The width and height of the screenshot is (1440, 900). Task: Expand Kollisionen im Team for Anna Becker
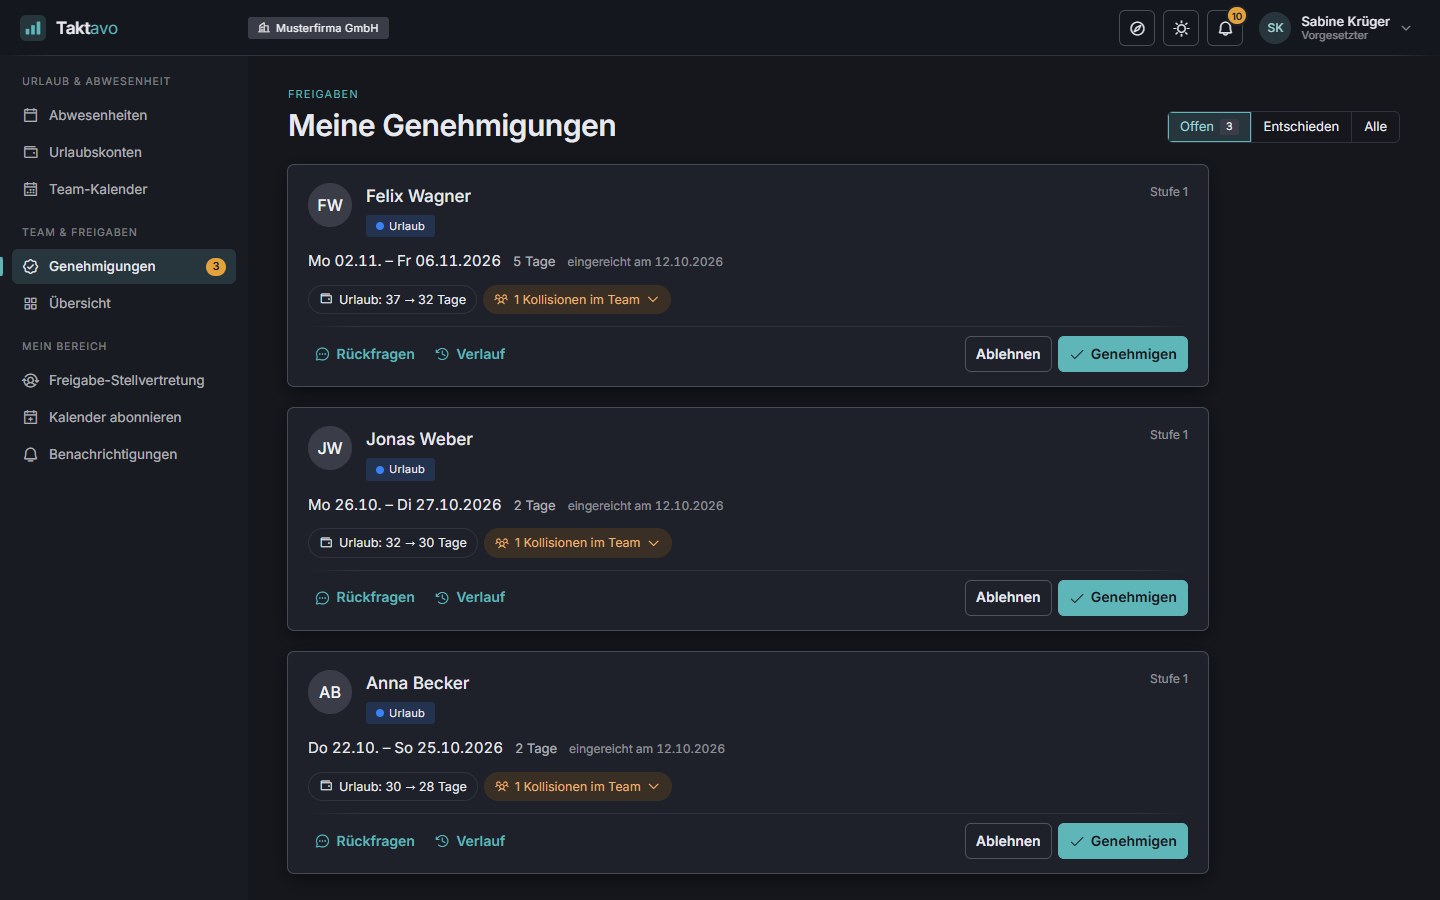click(x=578, y=787)
